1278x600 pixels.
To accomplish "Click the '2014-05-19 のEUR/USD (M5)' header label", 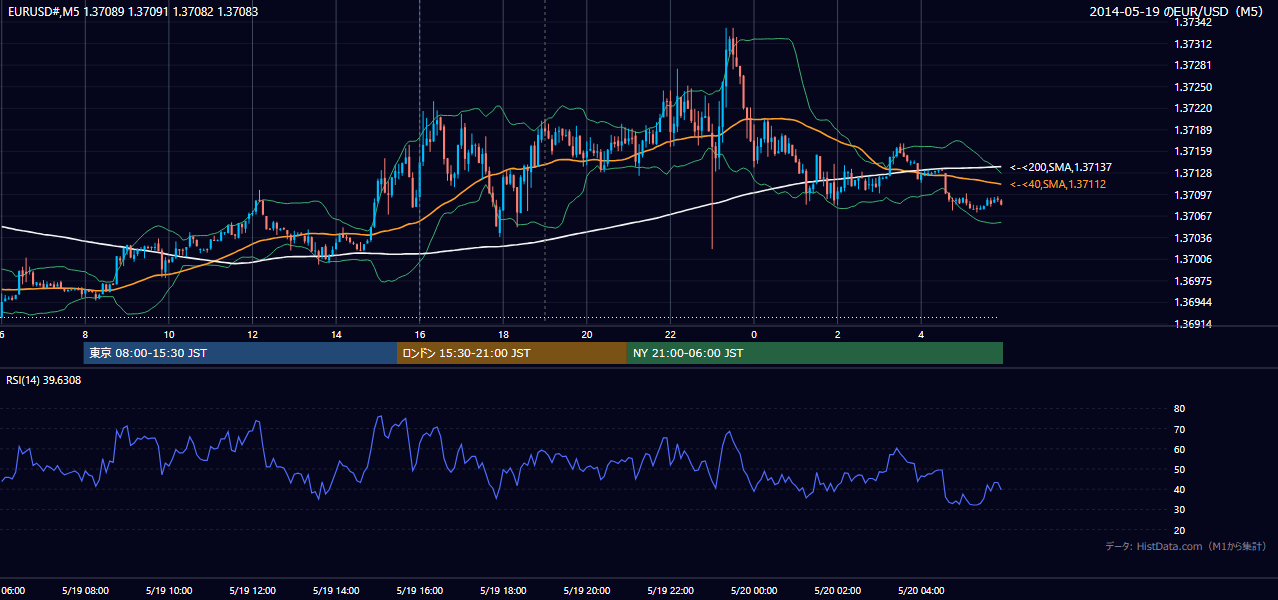I will point(1178,11).
